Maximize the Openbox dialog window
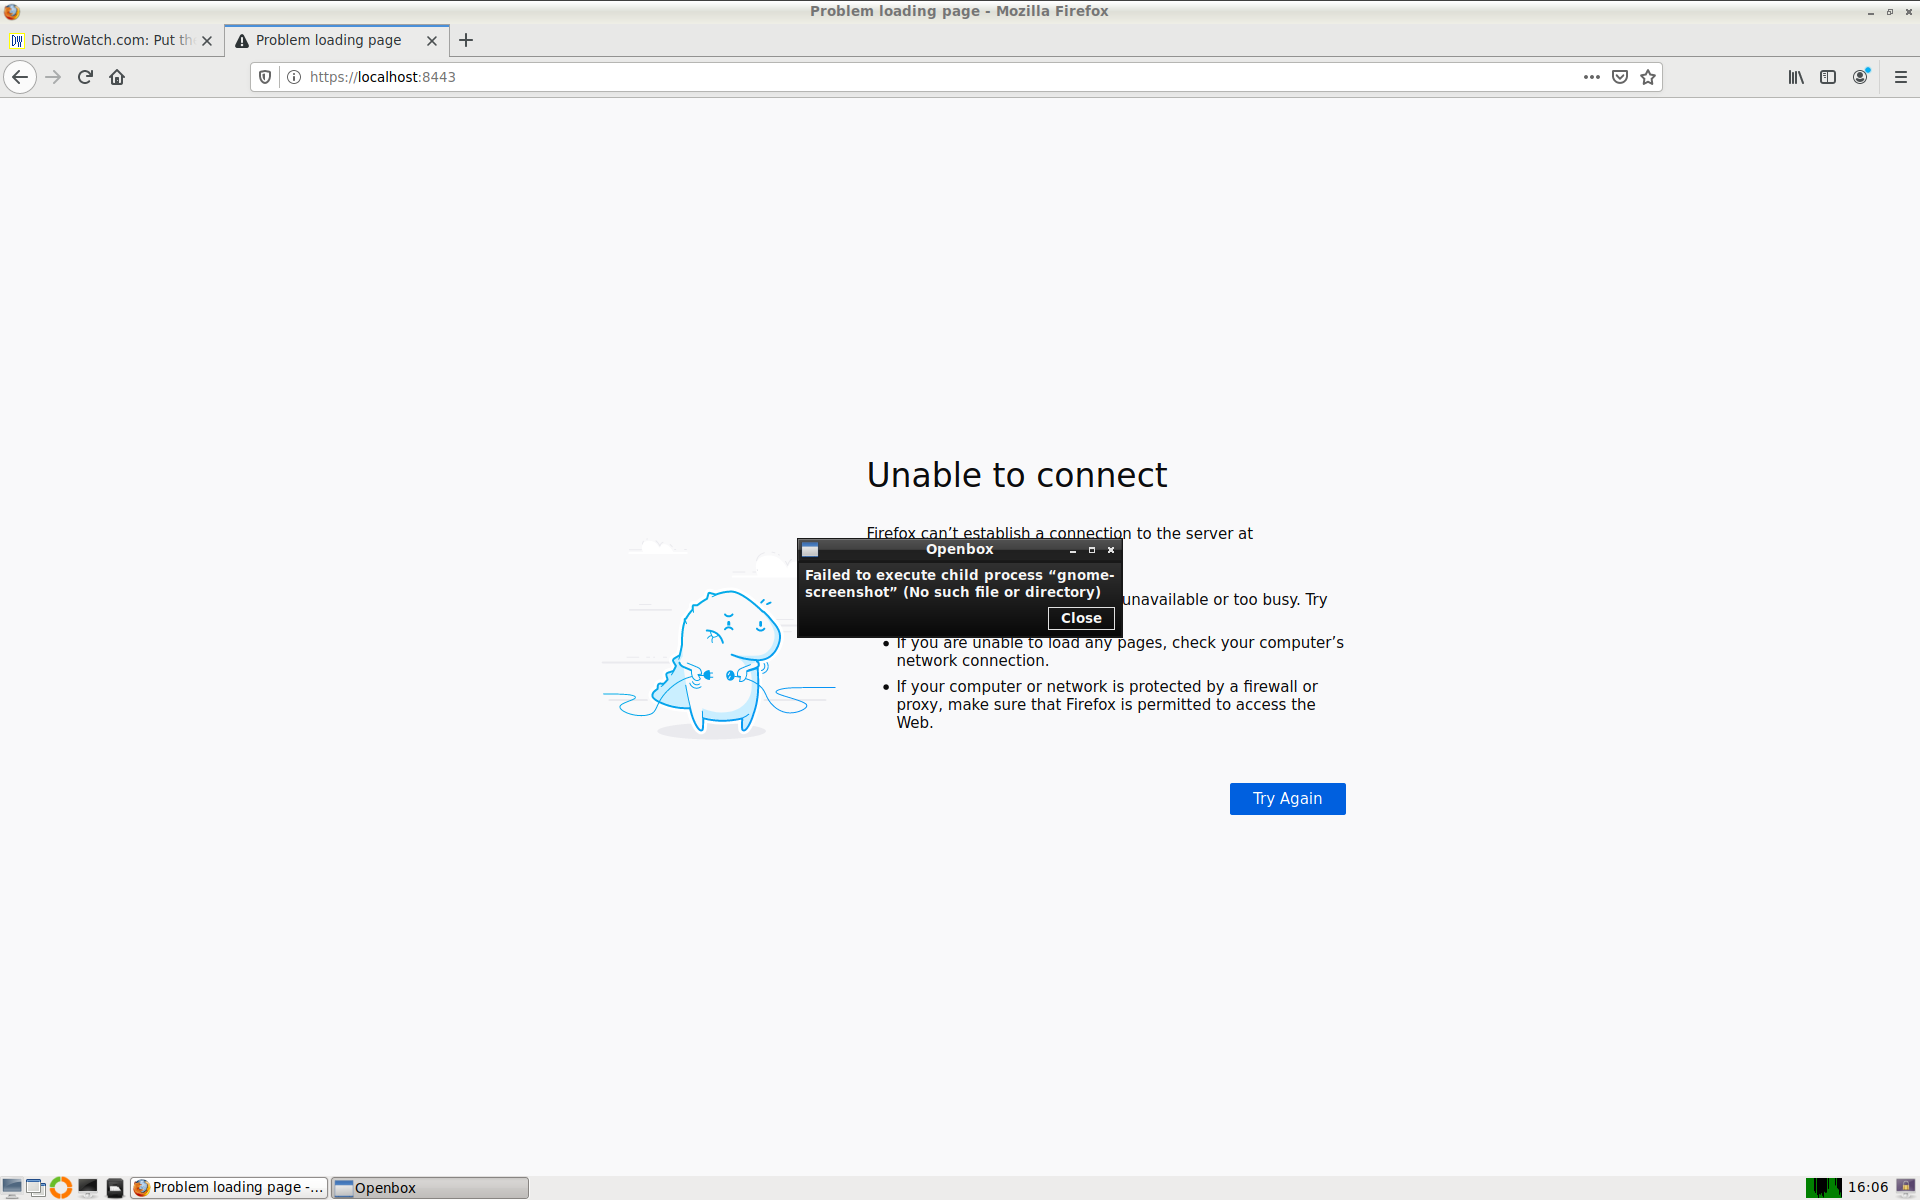 tap(1092, 550)
